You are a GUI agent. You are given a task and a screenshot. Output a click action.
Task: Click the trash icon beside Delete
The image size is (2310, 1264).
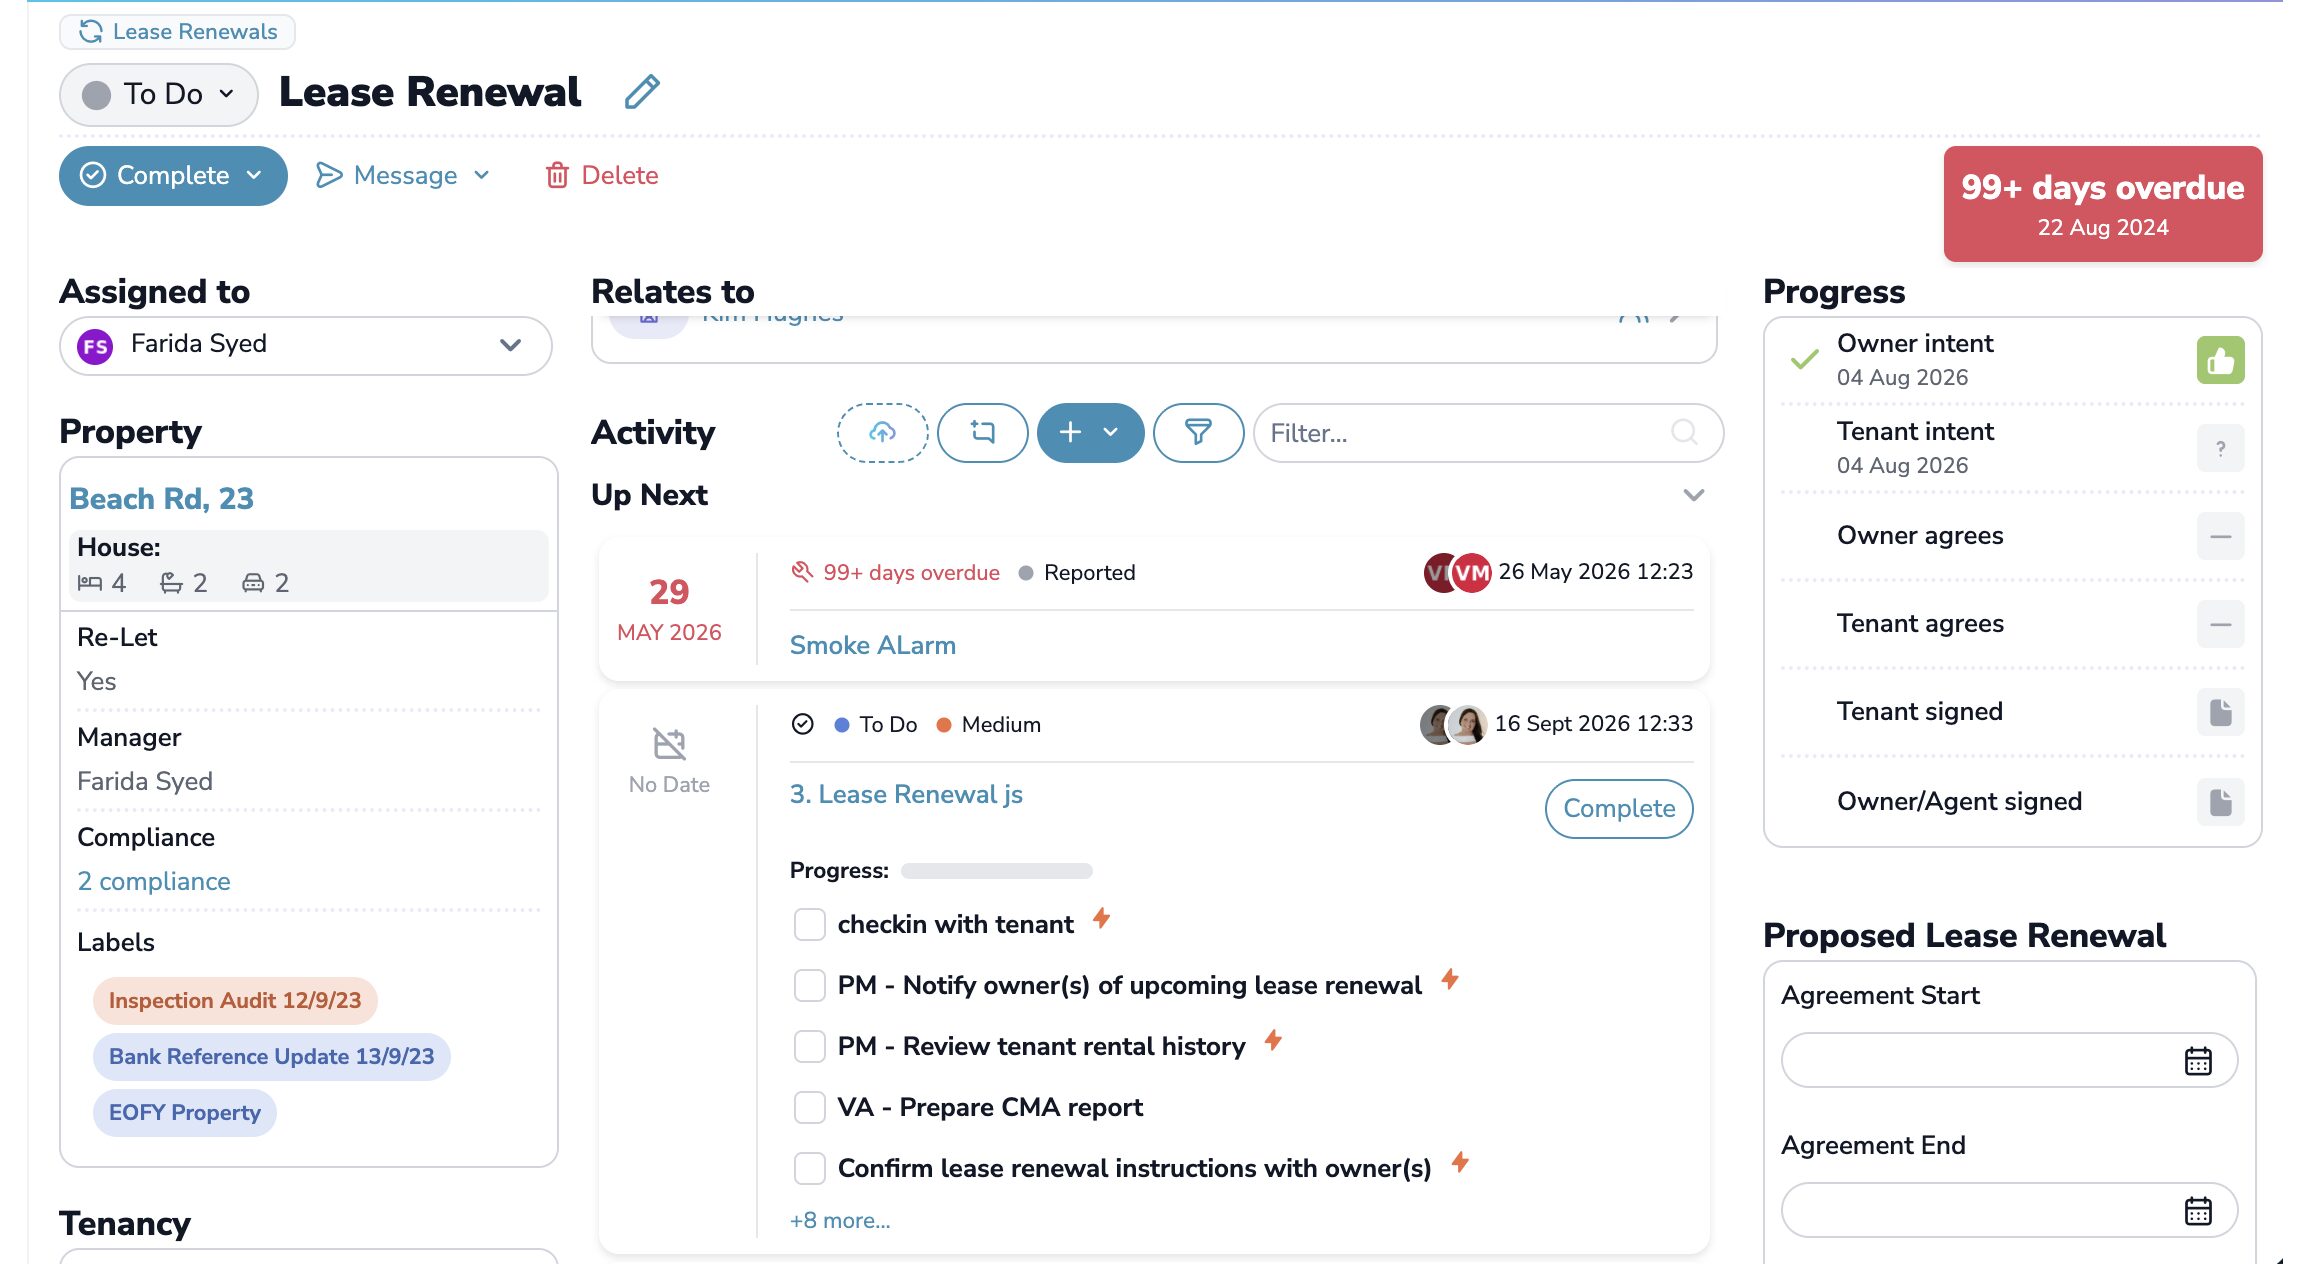click(x=557, y=175)
